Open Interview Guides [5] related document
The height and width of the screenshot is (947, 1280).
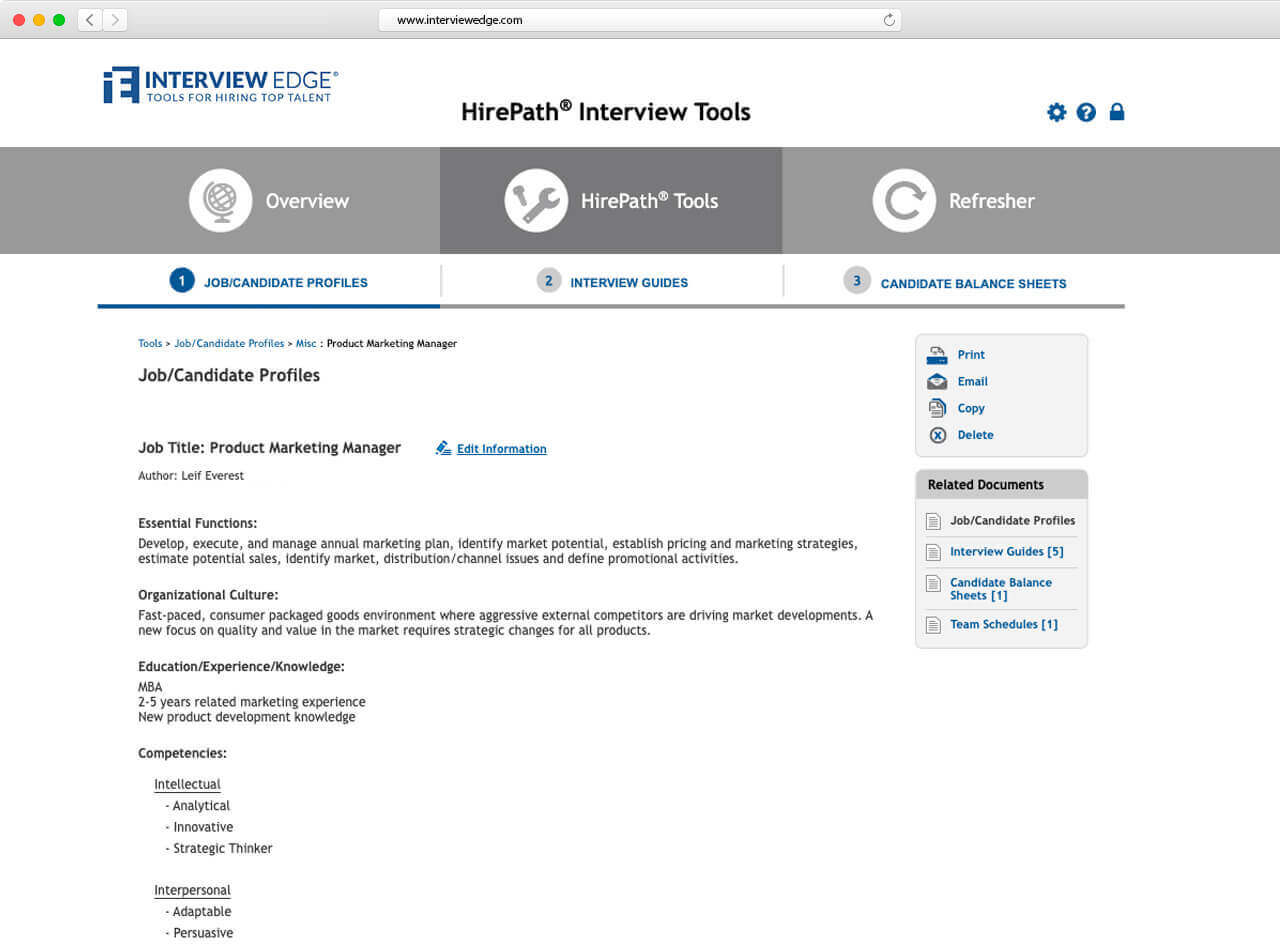point(1007,552)
